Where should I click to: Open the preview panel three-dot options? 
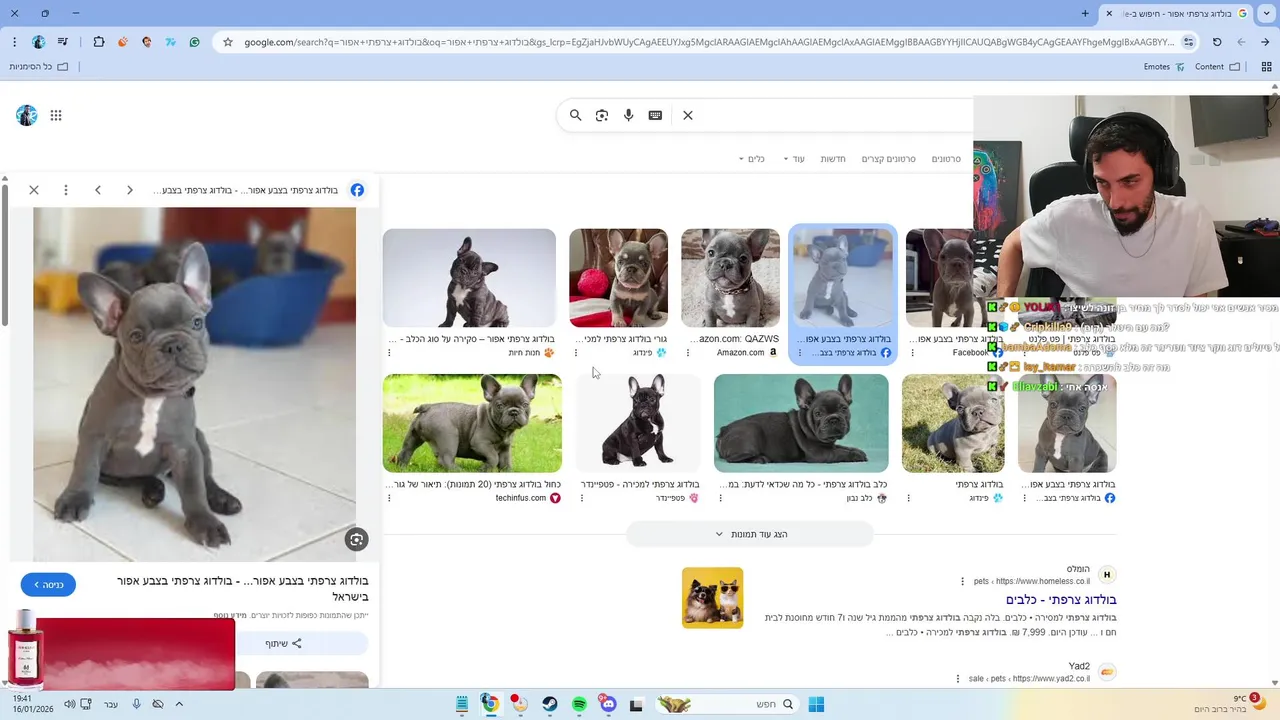tap(66, 190)
